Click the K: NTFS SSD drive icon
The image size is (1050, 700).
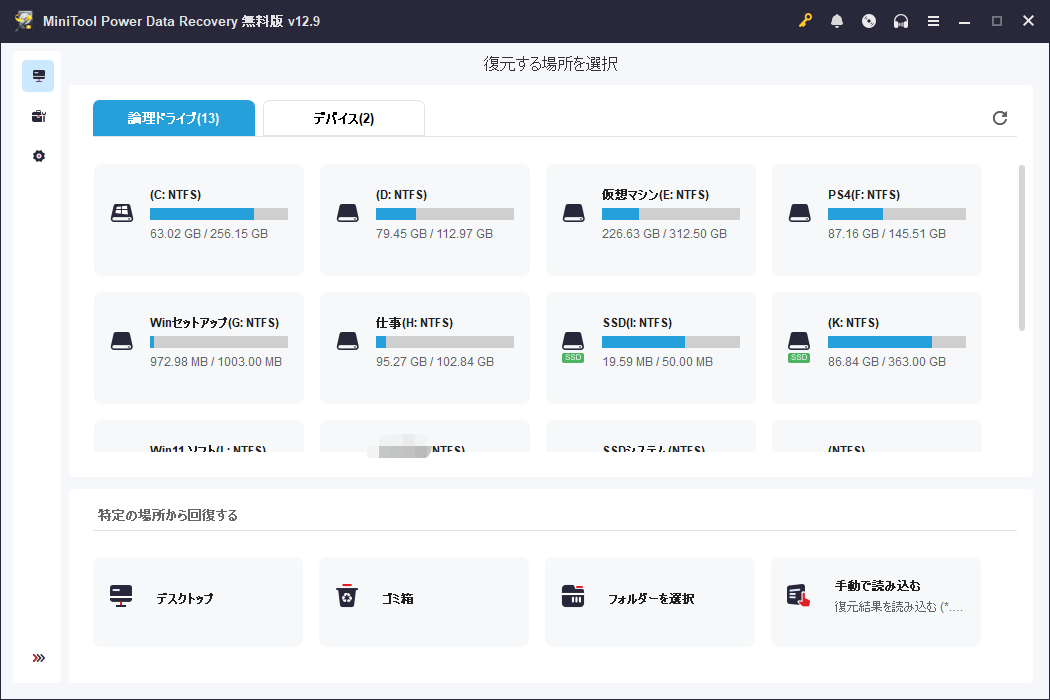[x=799, y=346]
